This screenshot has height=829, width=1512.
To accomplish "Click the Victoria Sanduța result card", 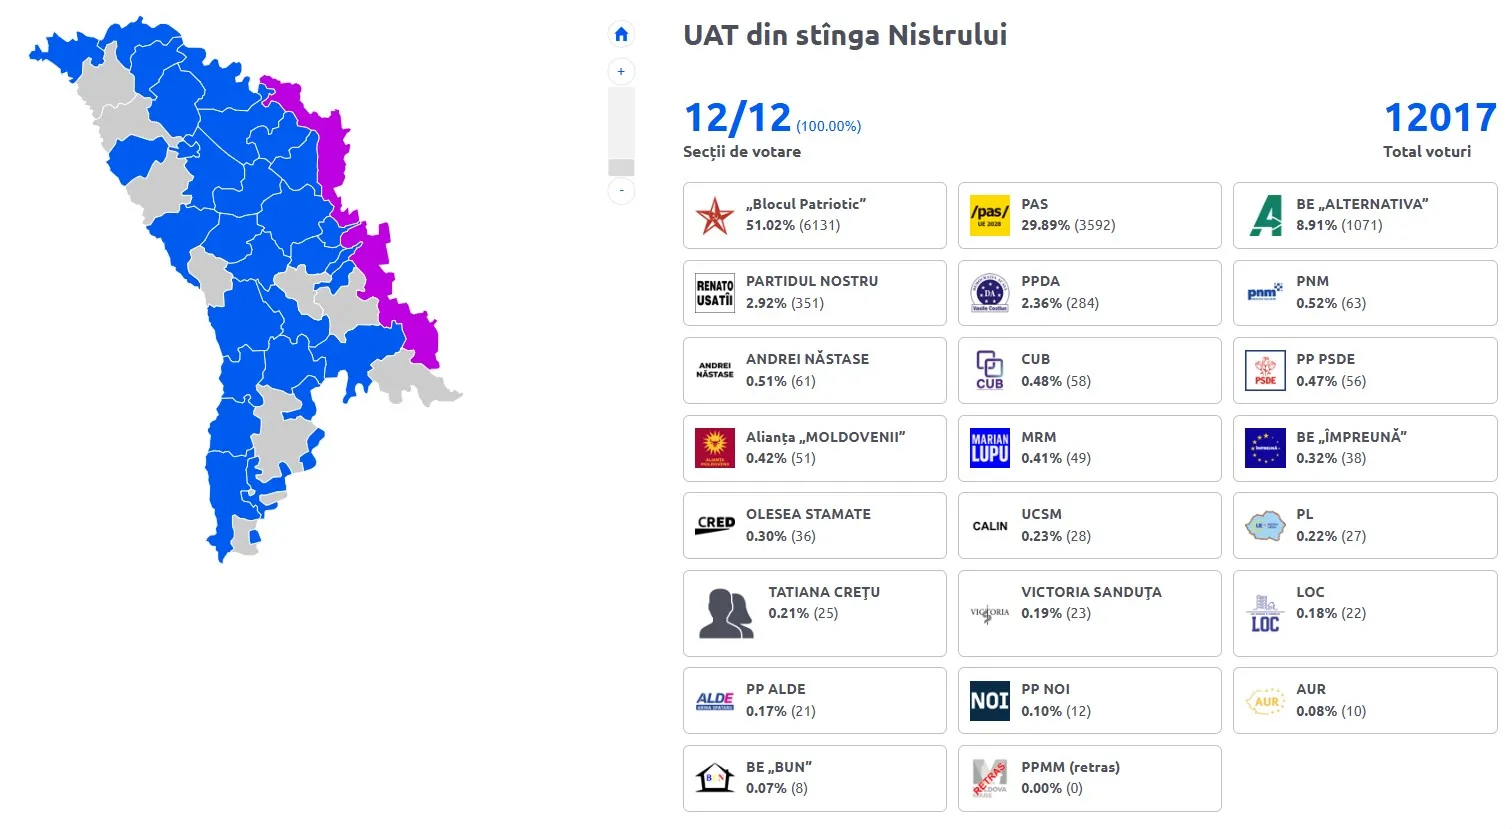I will click(x=1089, y=613).
